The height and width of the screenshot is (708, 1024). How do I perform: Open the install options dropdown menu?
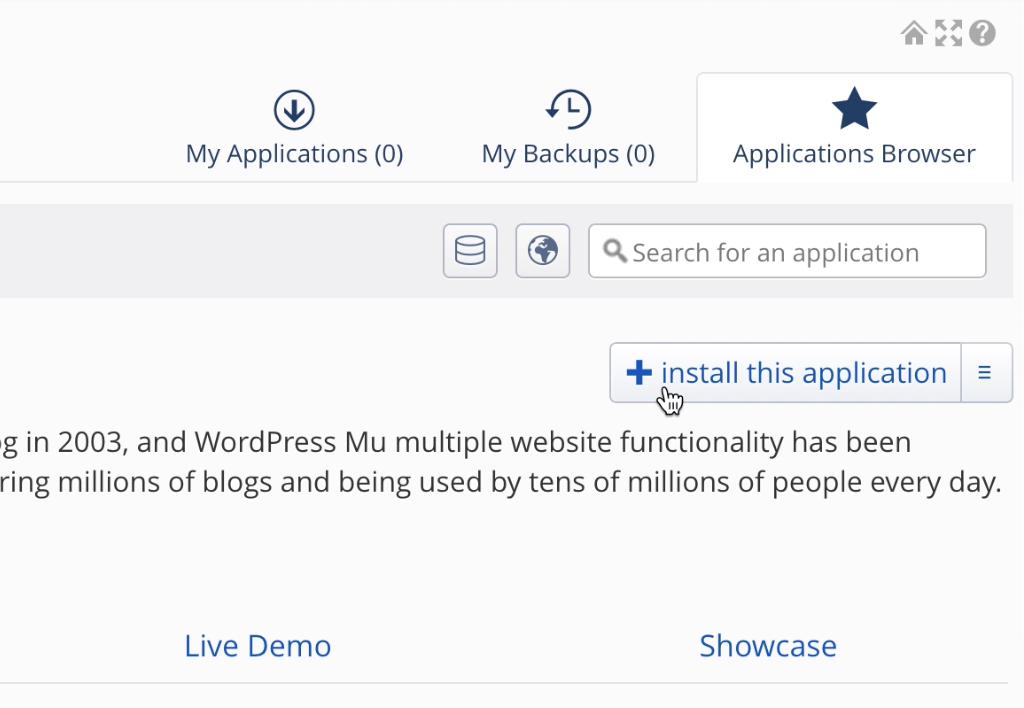pos(986,372)
